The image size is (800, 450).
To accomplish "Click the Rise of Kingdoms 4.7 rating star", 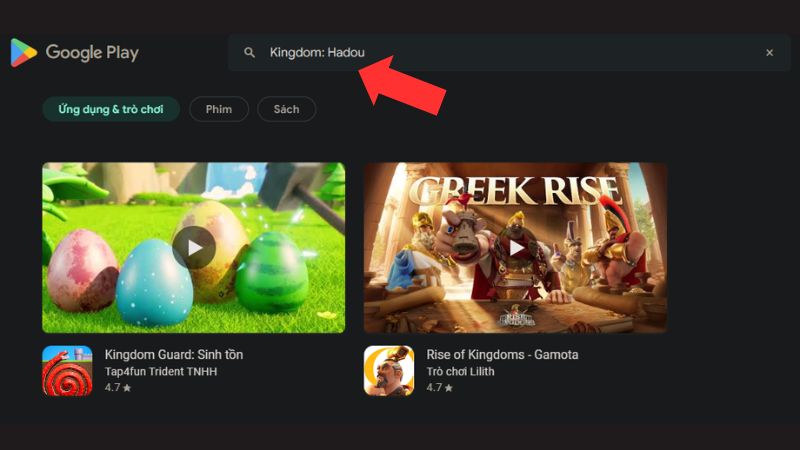I will tap(448, 388).
